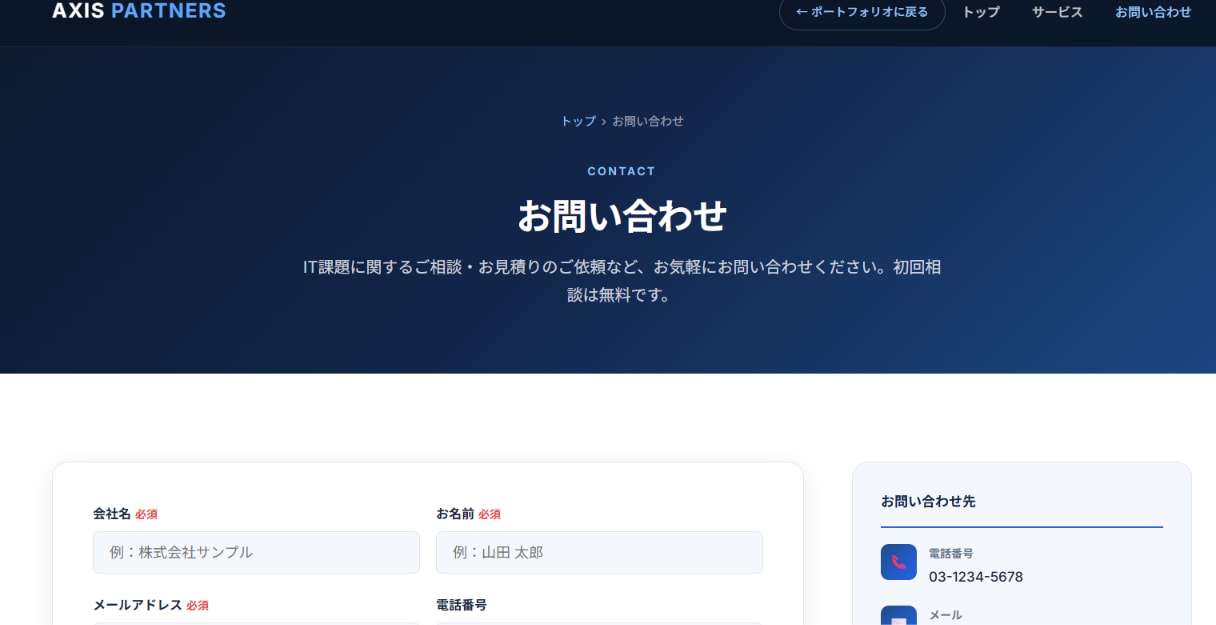Image resolution: width=1216 pixels, height=625 pixels.
Task: Click the phone icon beside 電話番号
Action: [x=899, y=562]
